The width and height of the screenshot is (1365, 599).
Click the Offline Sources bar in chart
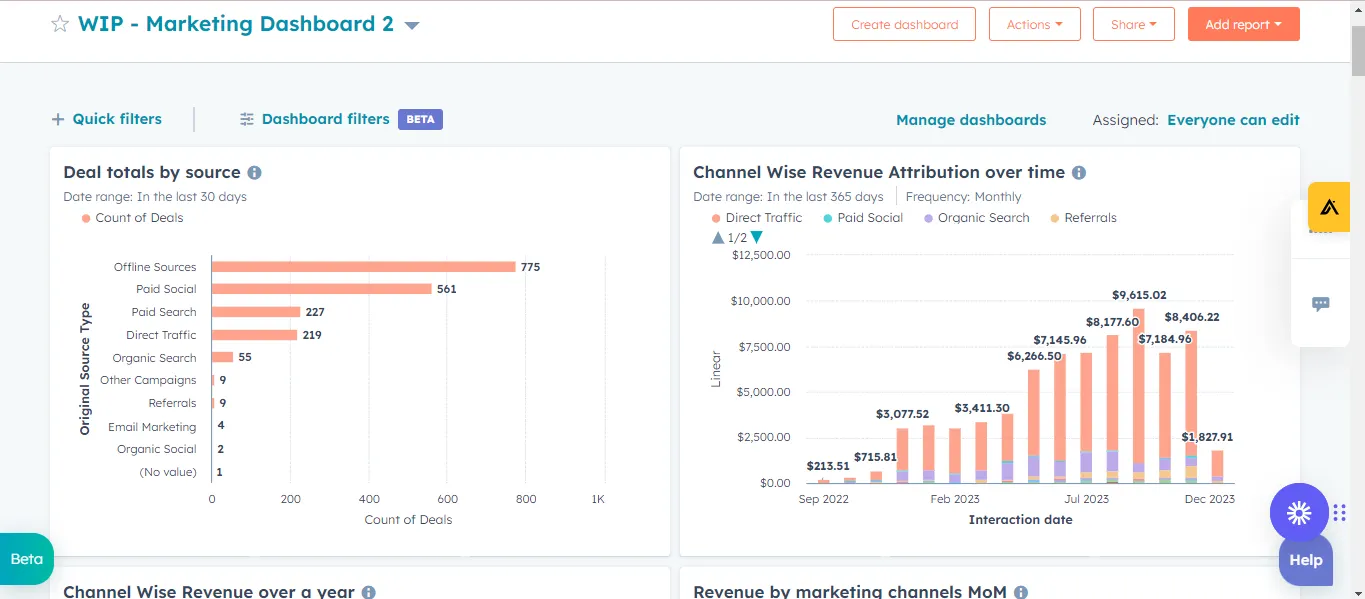click(363, 267)
